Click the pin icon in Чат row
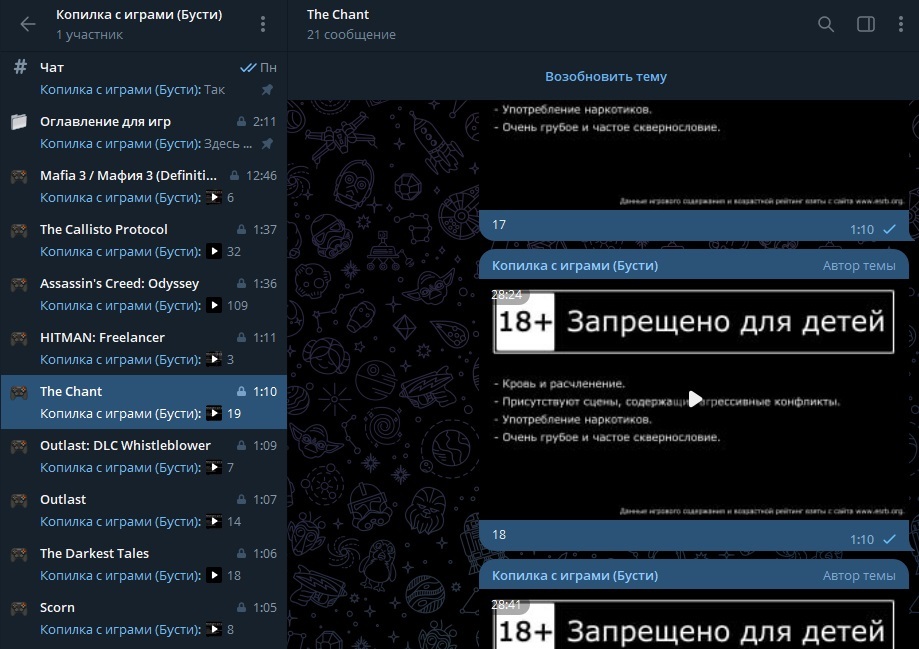Image resolution: width=919 pixels, height=649 pixels. point(267,90)
